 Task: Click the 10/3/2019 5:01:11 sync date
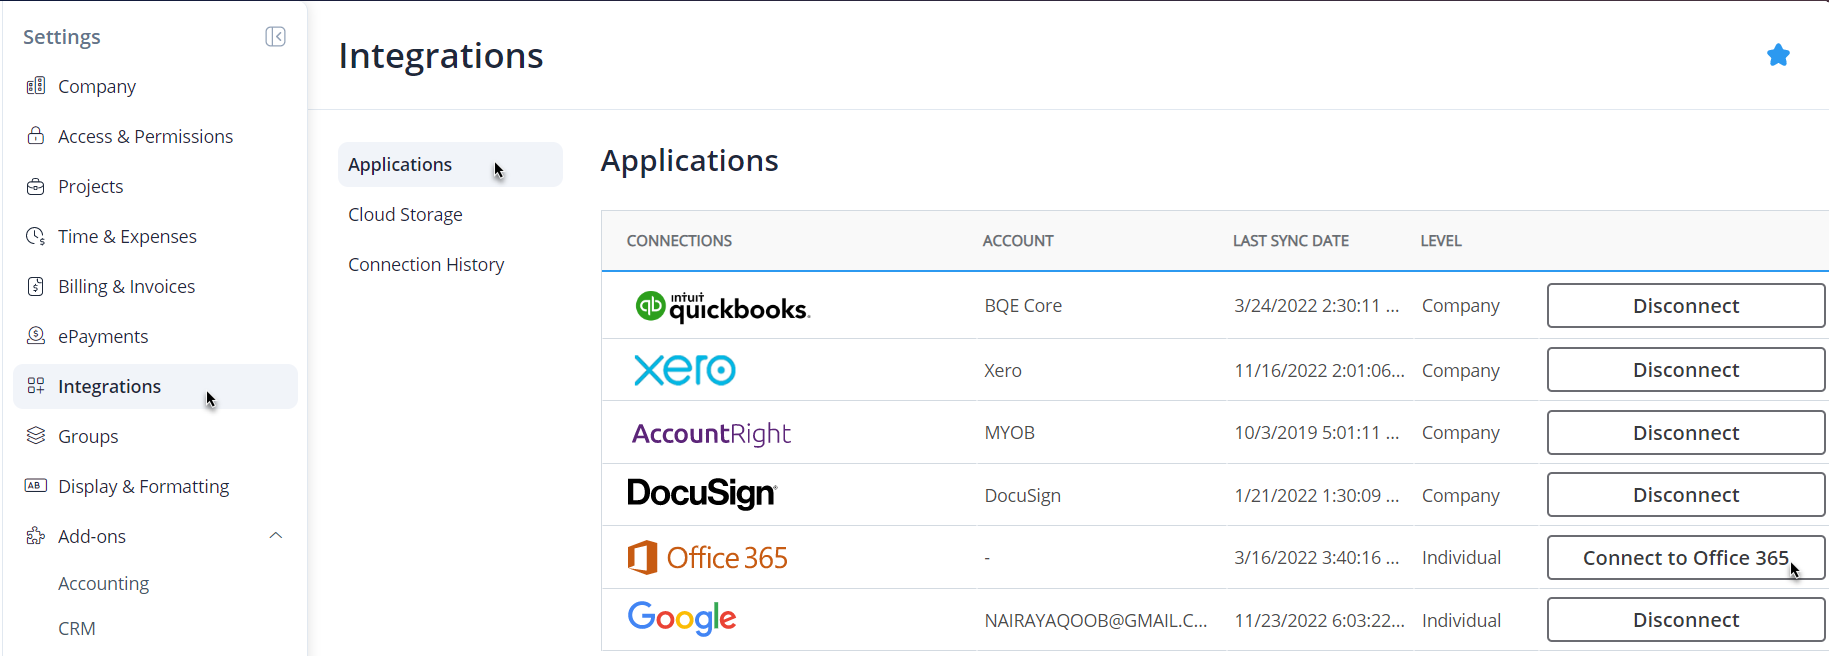1316,433
